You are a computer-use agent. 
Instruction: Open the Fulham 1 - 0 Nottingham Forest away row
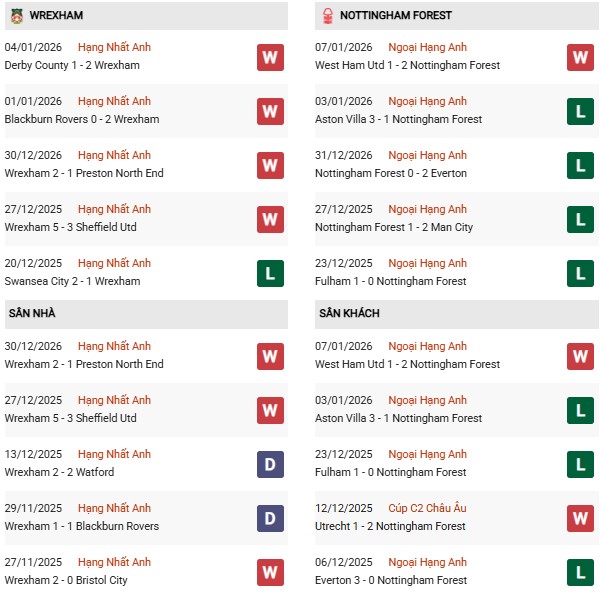(x=390, y=472)
